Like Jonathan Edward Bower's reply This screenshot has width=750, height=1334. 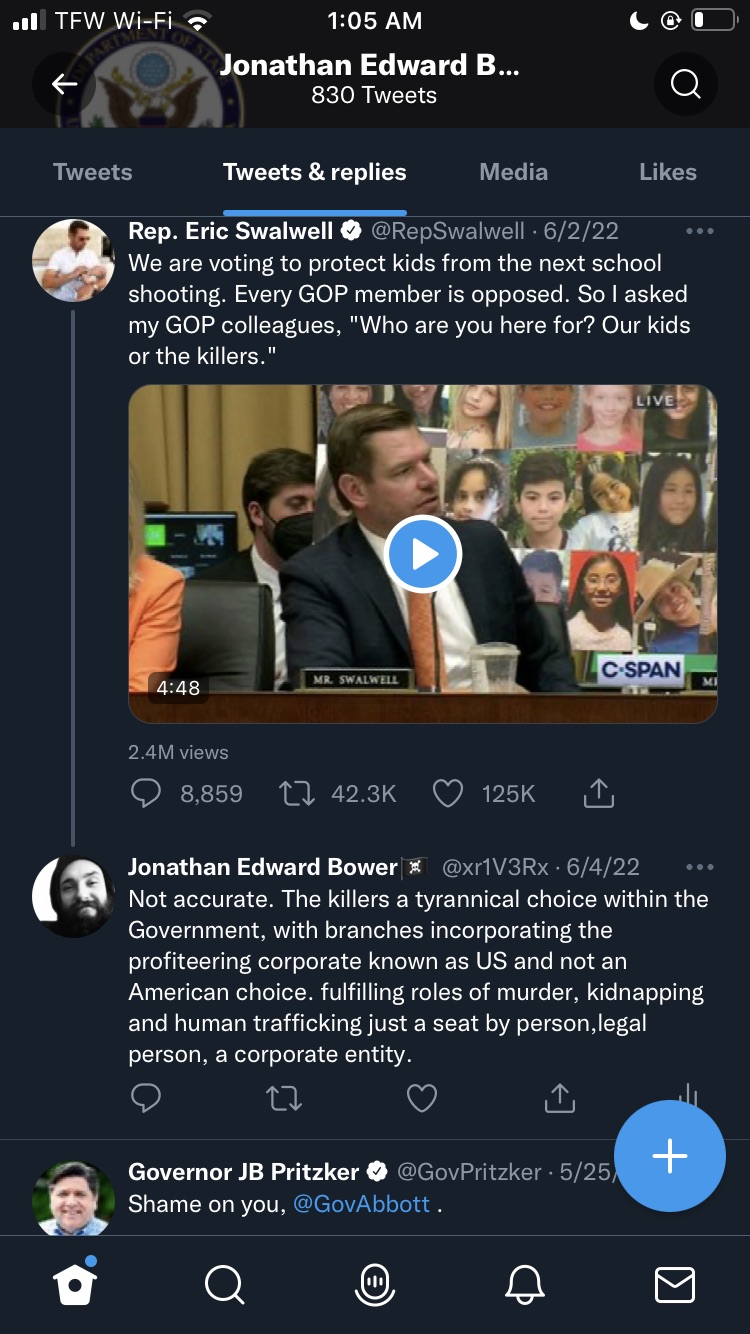[422, 1098]
